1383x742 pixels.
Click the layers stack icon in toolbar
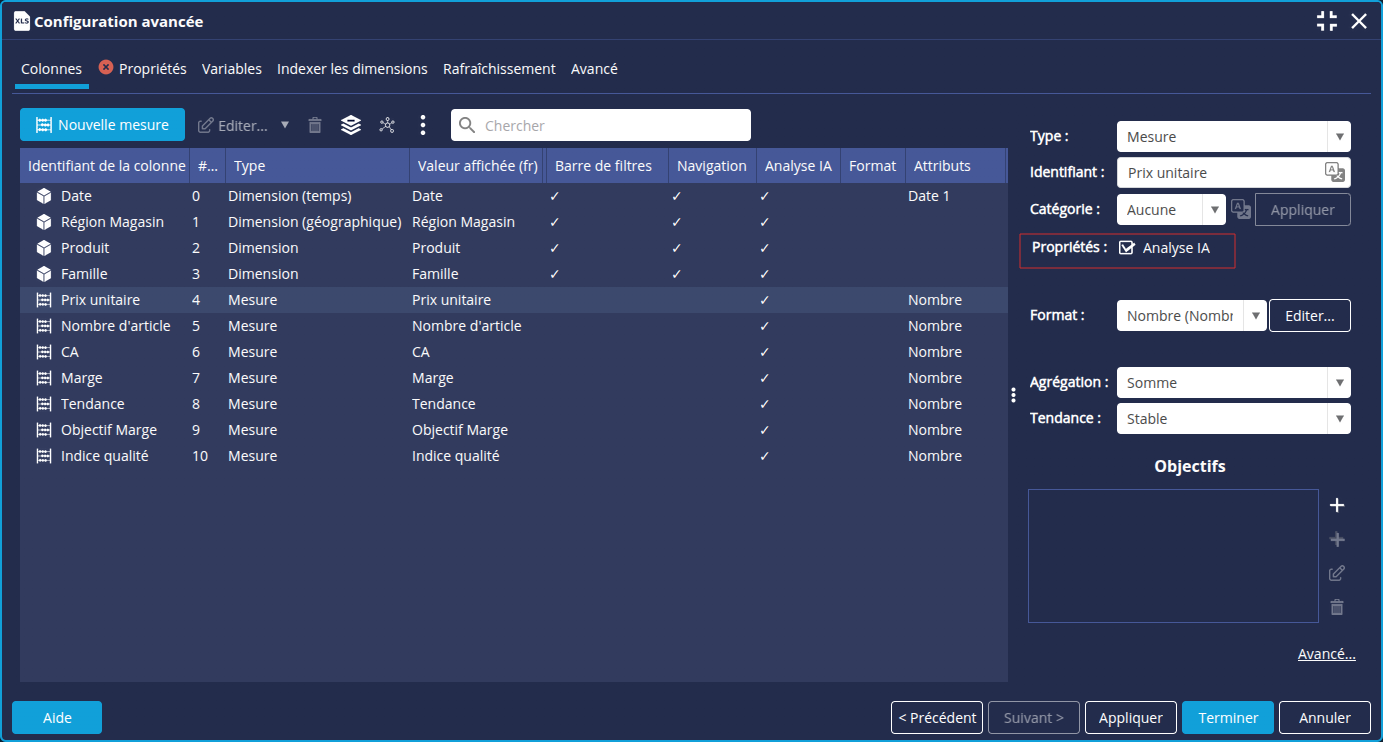click(x=350, y=125)
